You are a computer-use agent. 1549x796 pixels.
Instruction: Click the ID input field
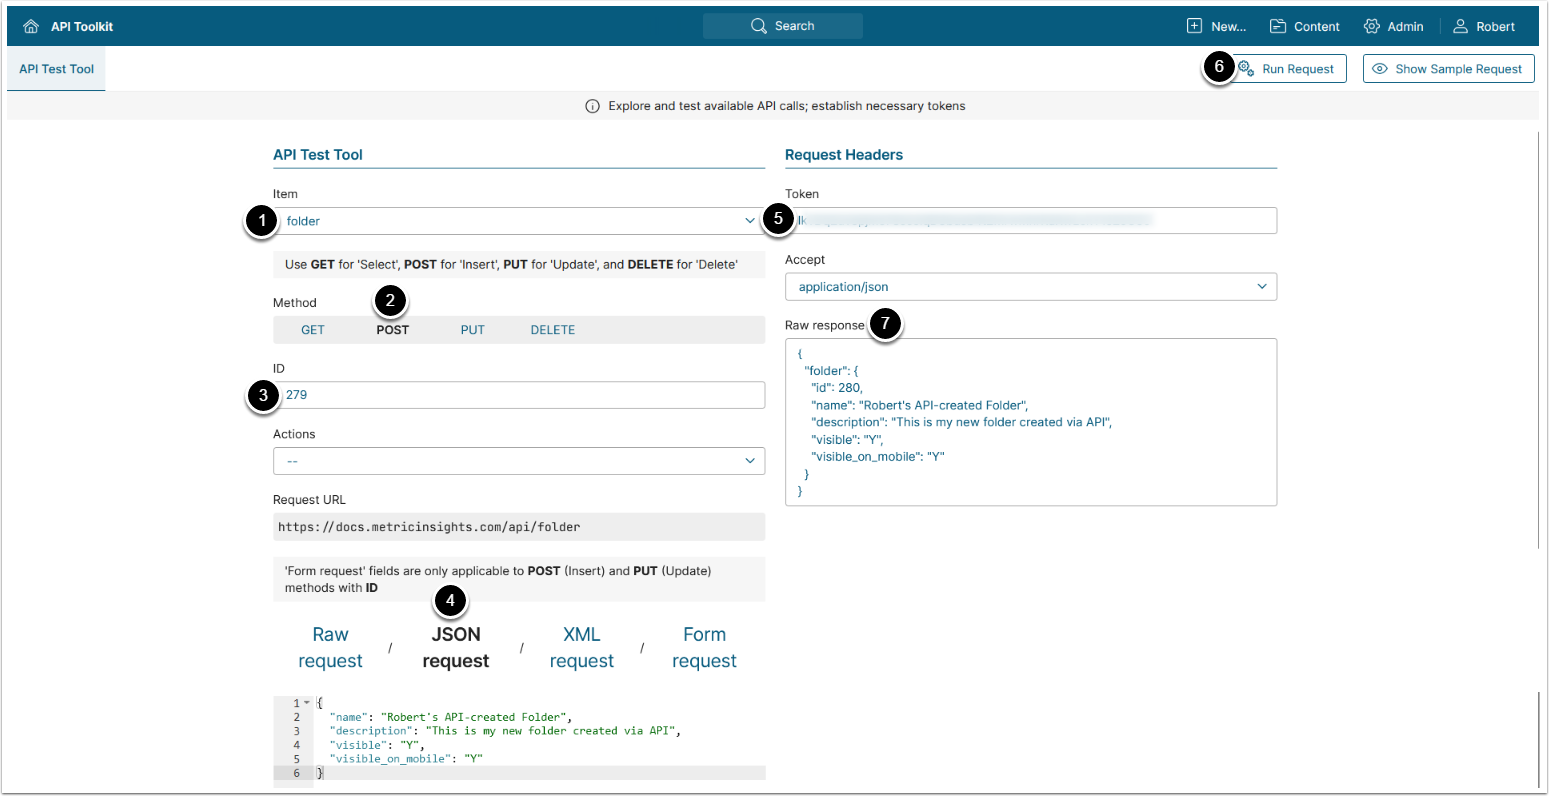point(520,395)
